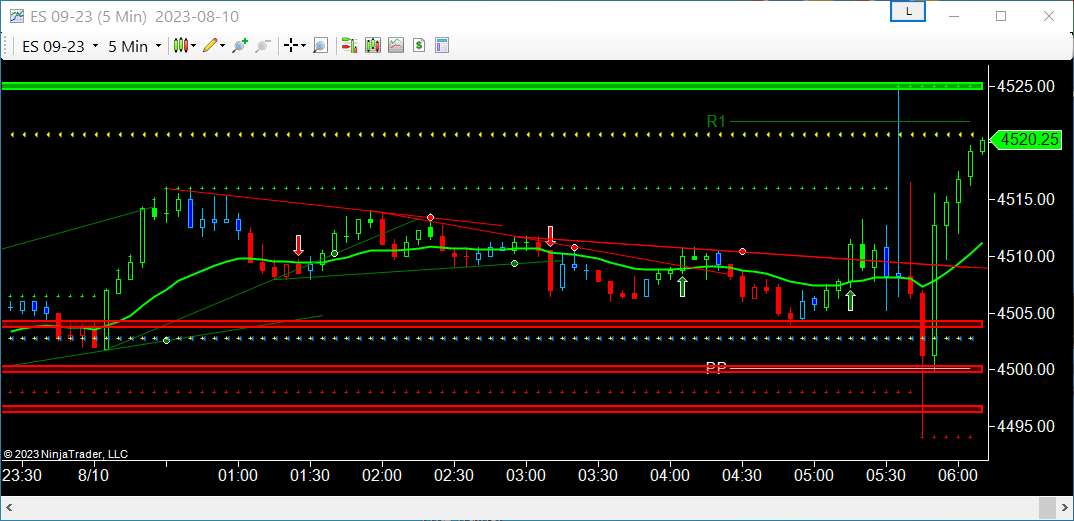The width and height of the screenshot is (1074, 521).
Task: Maximize the chart window
Action: (1001, 16)
